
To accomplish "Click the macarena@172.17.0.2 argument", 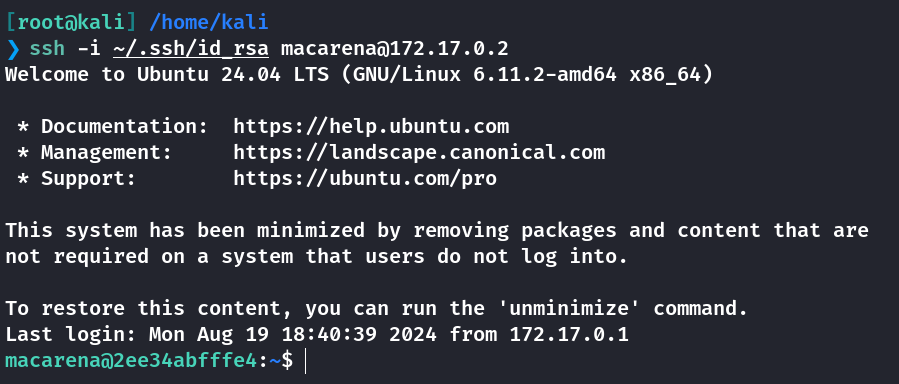I will pyautogui.click(x=394, y=49).
